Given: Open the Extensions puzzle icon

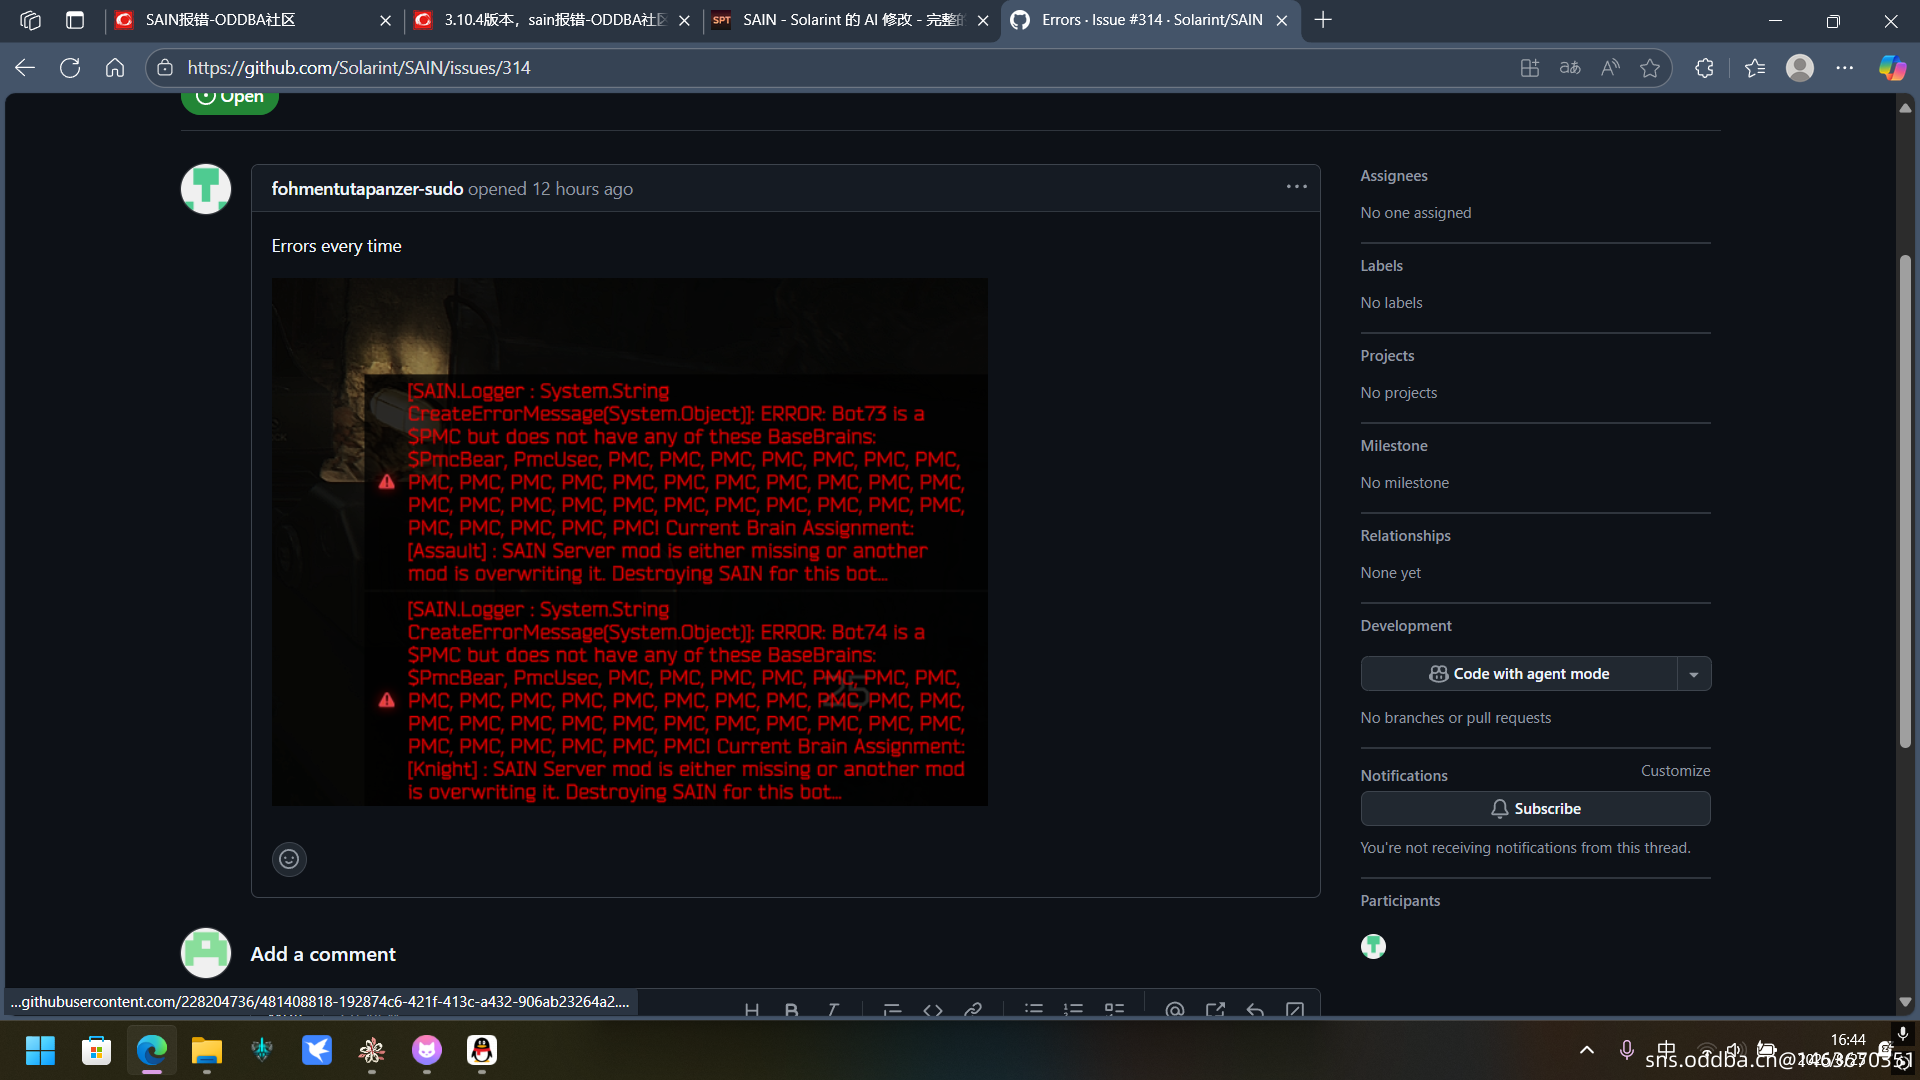Looking at the screenshot, I should click(x=1705, y=68).
